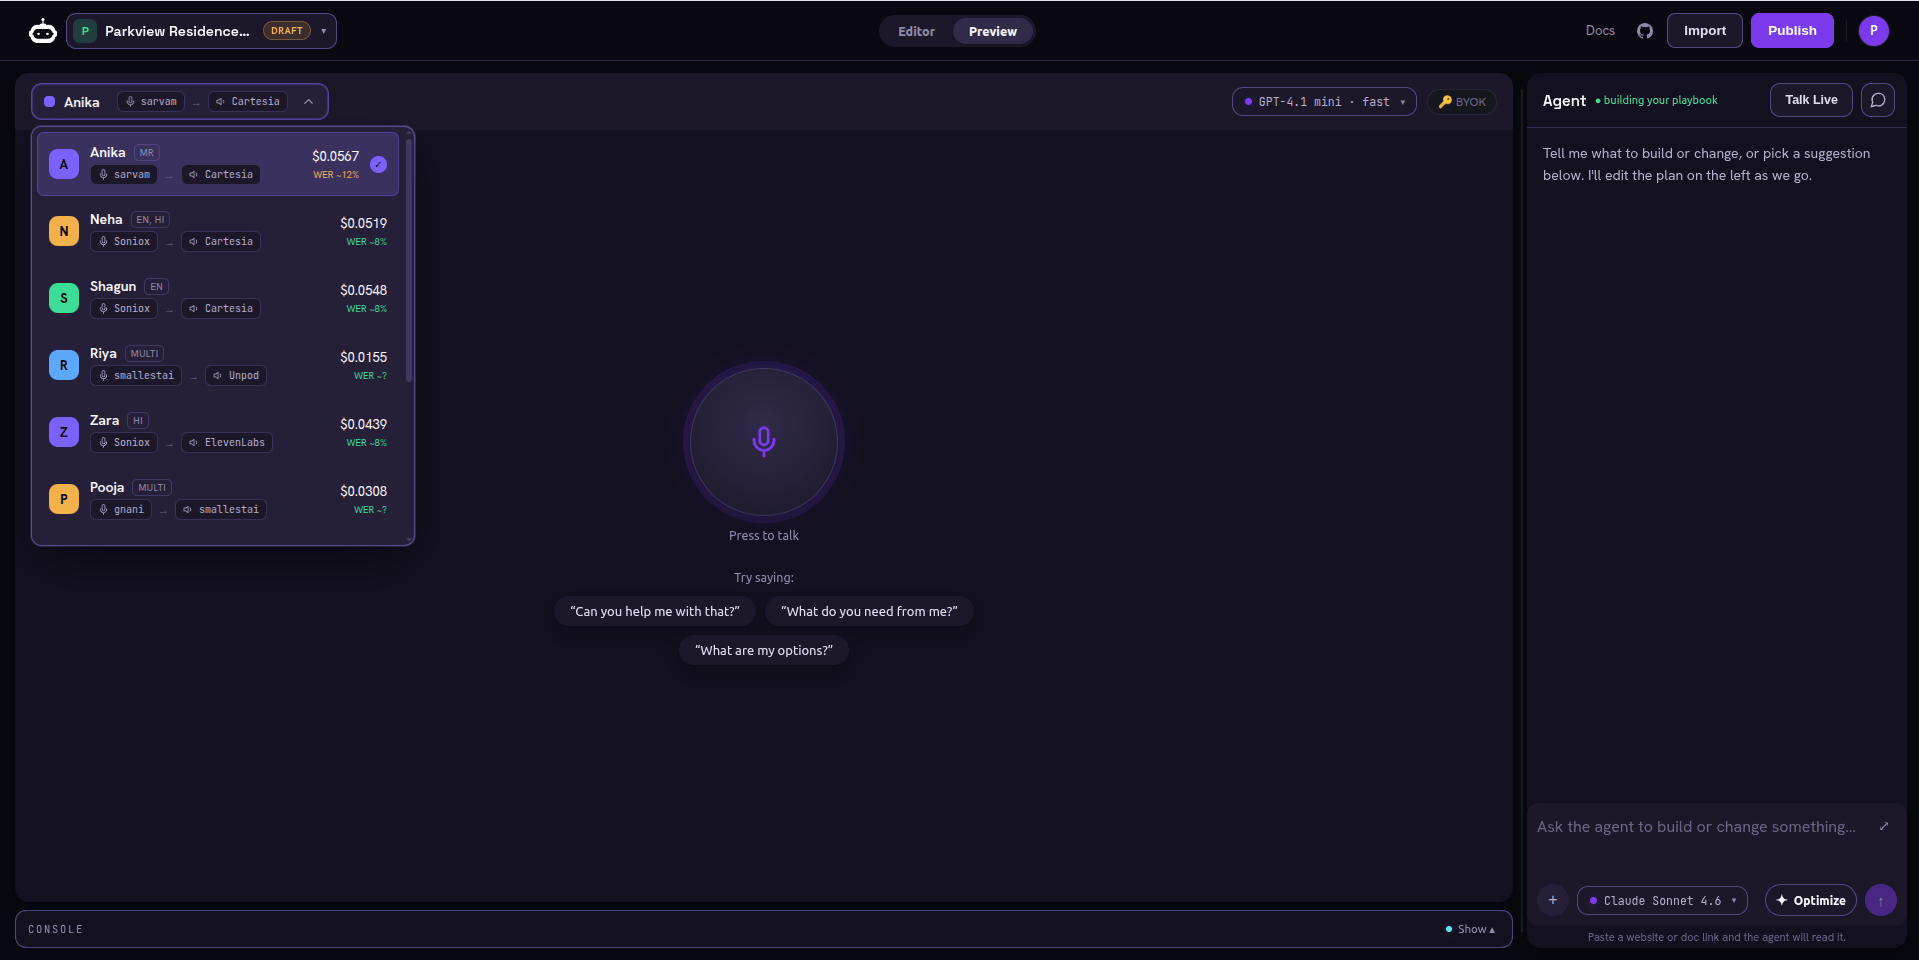
Task: Click the Cartesia tag in header selector
Action: (x=248, y=102)
